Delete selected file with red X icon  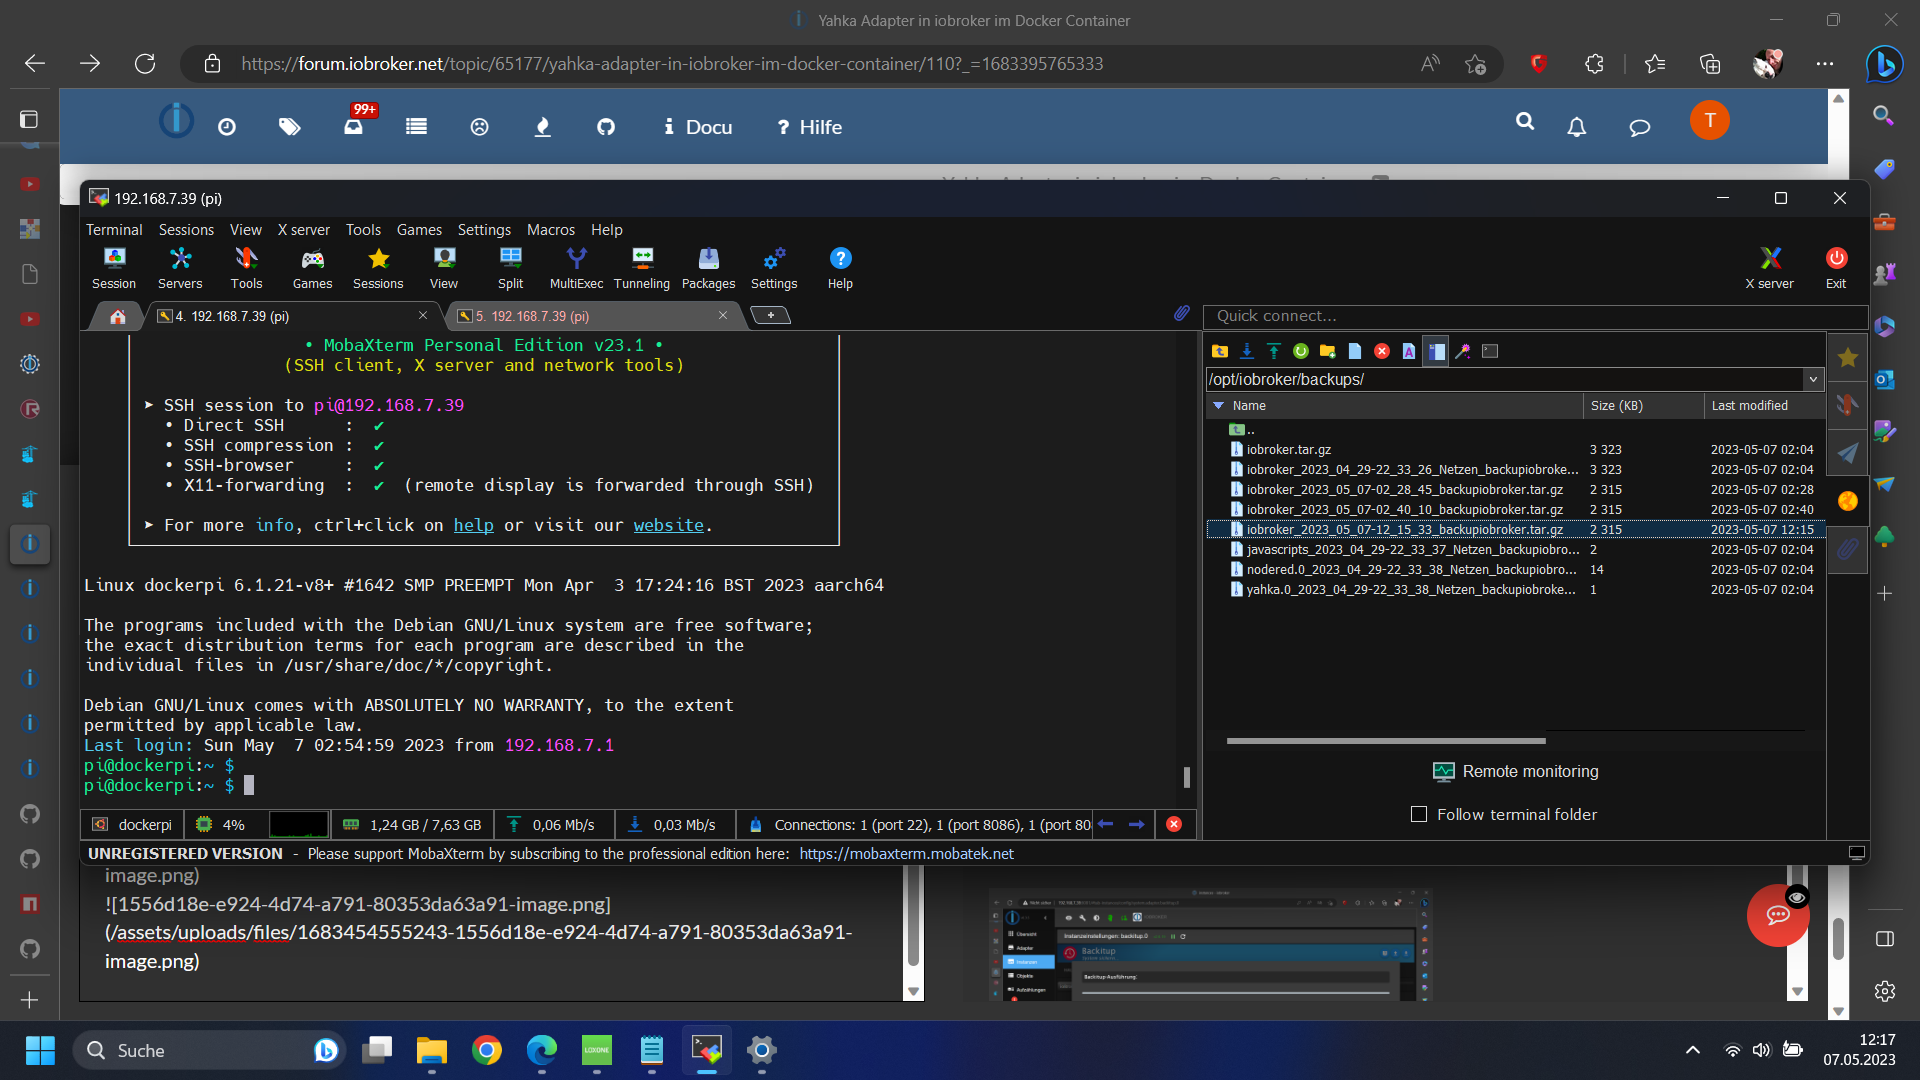1381,351
